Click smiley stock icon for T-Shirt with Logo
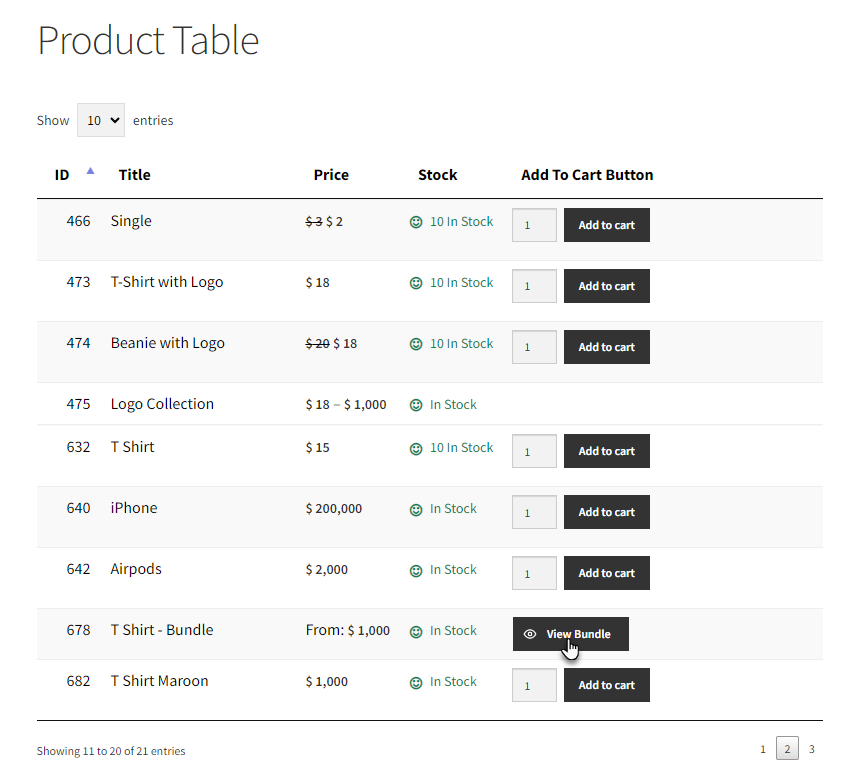 416,283
